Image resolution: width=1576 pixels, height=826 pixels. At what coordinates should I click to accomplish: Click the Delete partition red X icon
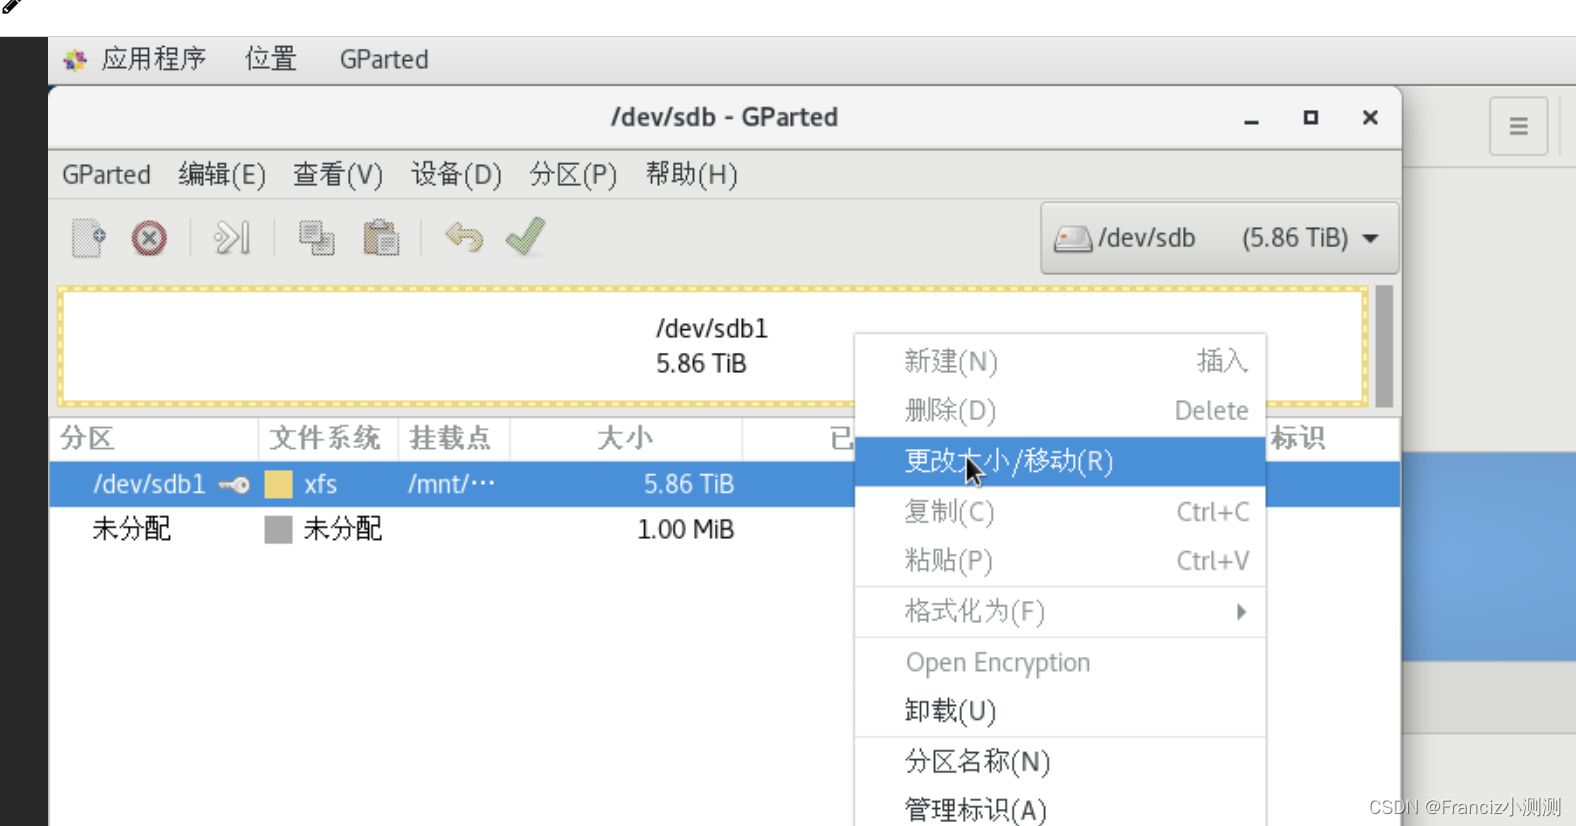click(149, 238)
